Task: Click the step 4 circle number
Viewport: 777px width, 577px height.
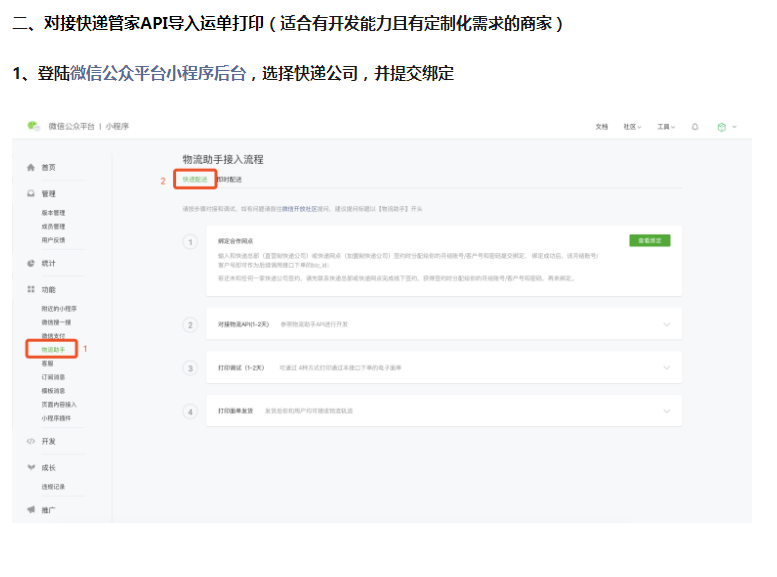Action: [190, 411]
